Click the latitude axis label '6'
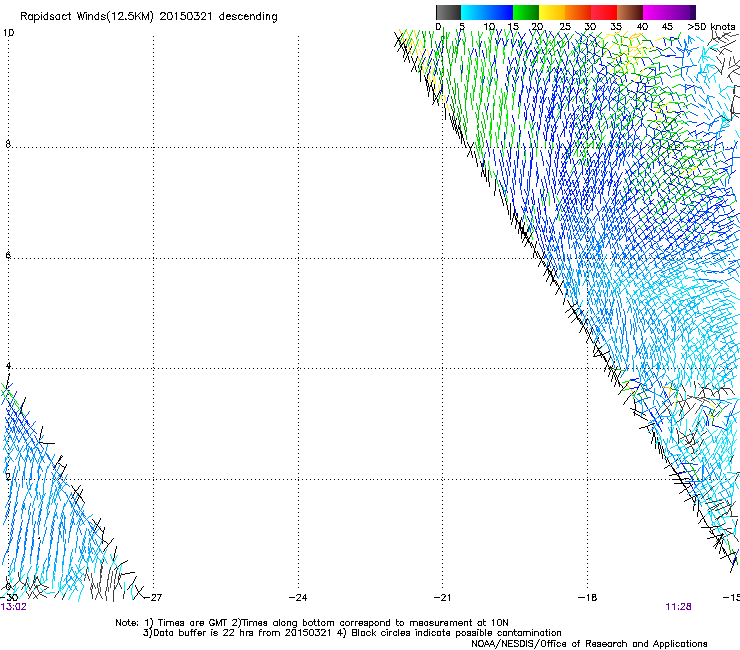This screenshot has height=650, width=740. tap(8, 255)
